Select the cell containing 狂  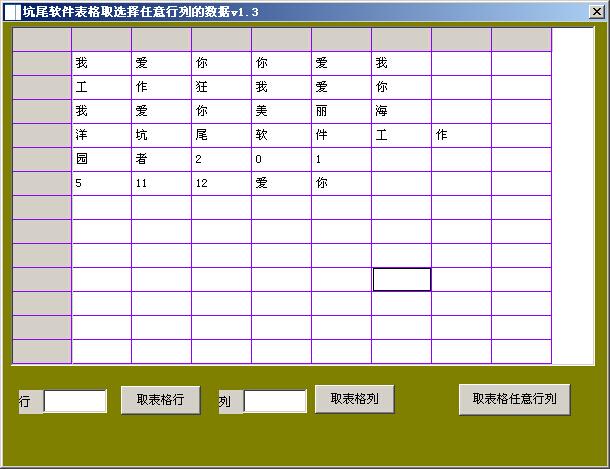pyautogui.click(x=221, y=87)
